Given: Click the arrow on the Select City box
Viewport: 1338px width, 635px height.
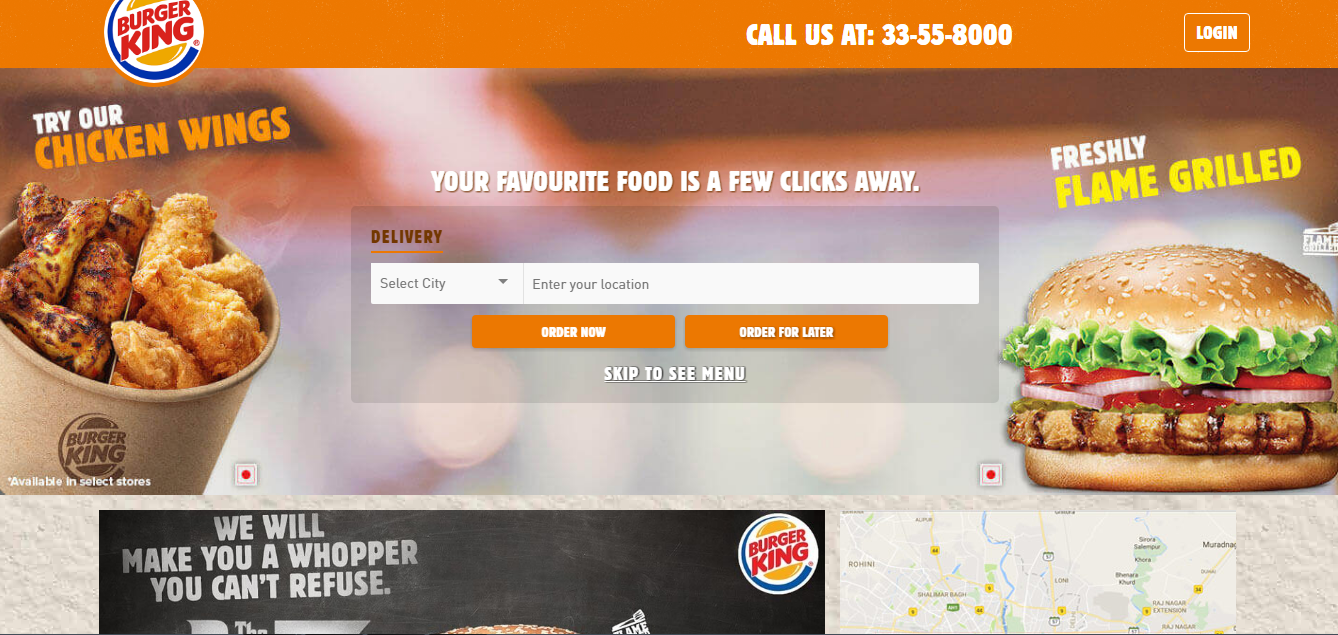Looking at the screenshot, I should [x=503, y=282].
